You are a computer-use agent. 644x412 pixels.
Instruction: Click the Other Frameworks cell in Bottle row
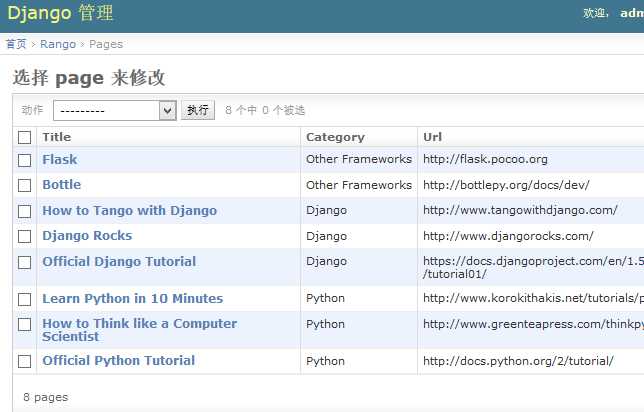pyautogui.click(x=359, y=185)
